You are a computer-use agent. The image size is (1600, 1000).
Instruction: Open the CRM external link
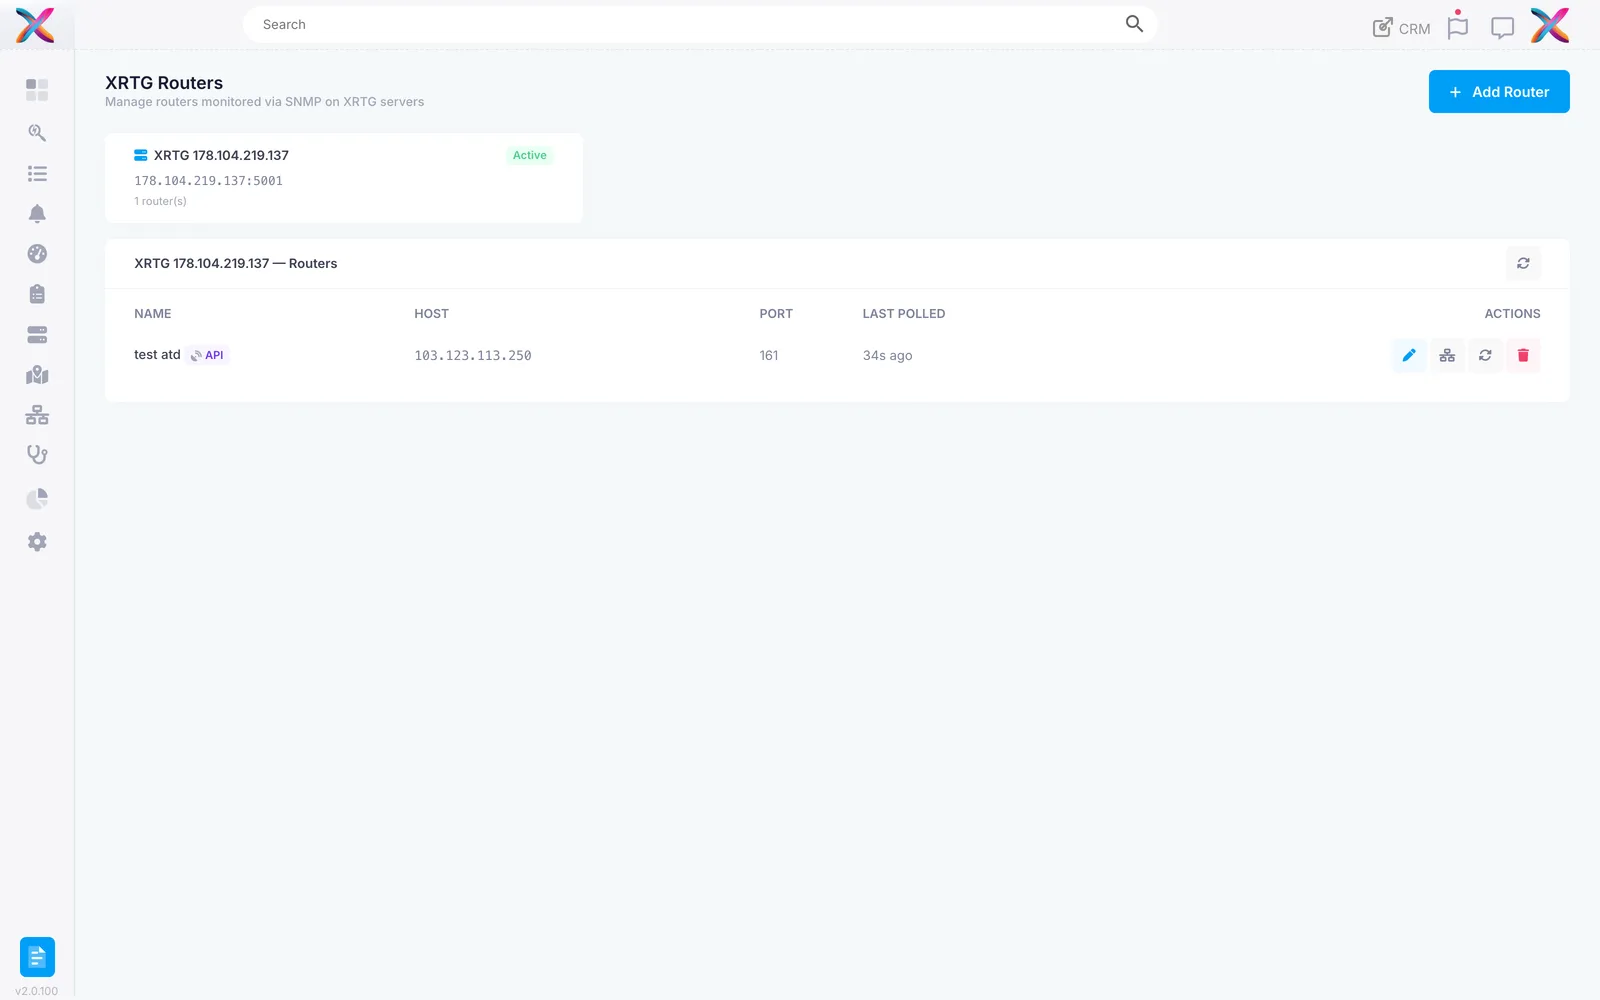1401,28
